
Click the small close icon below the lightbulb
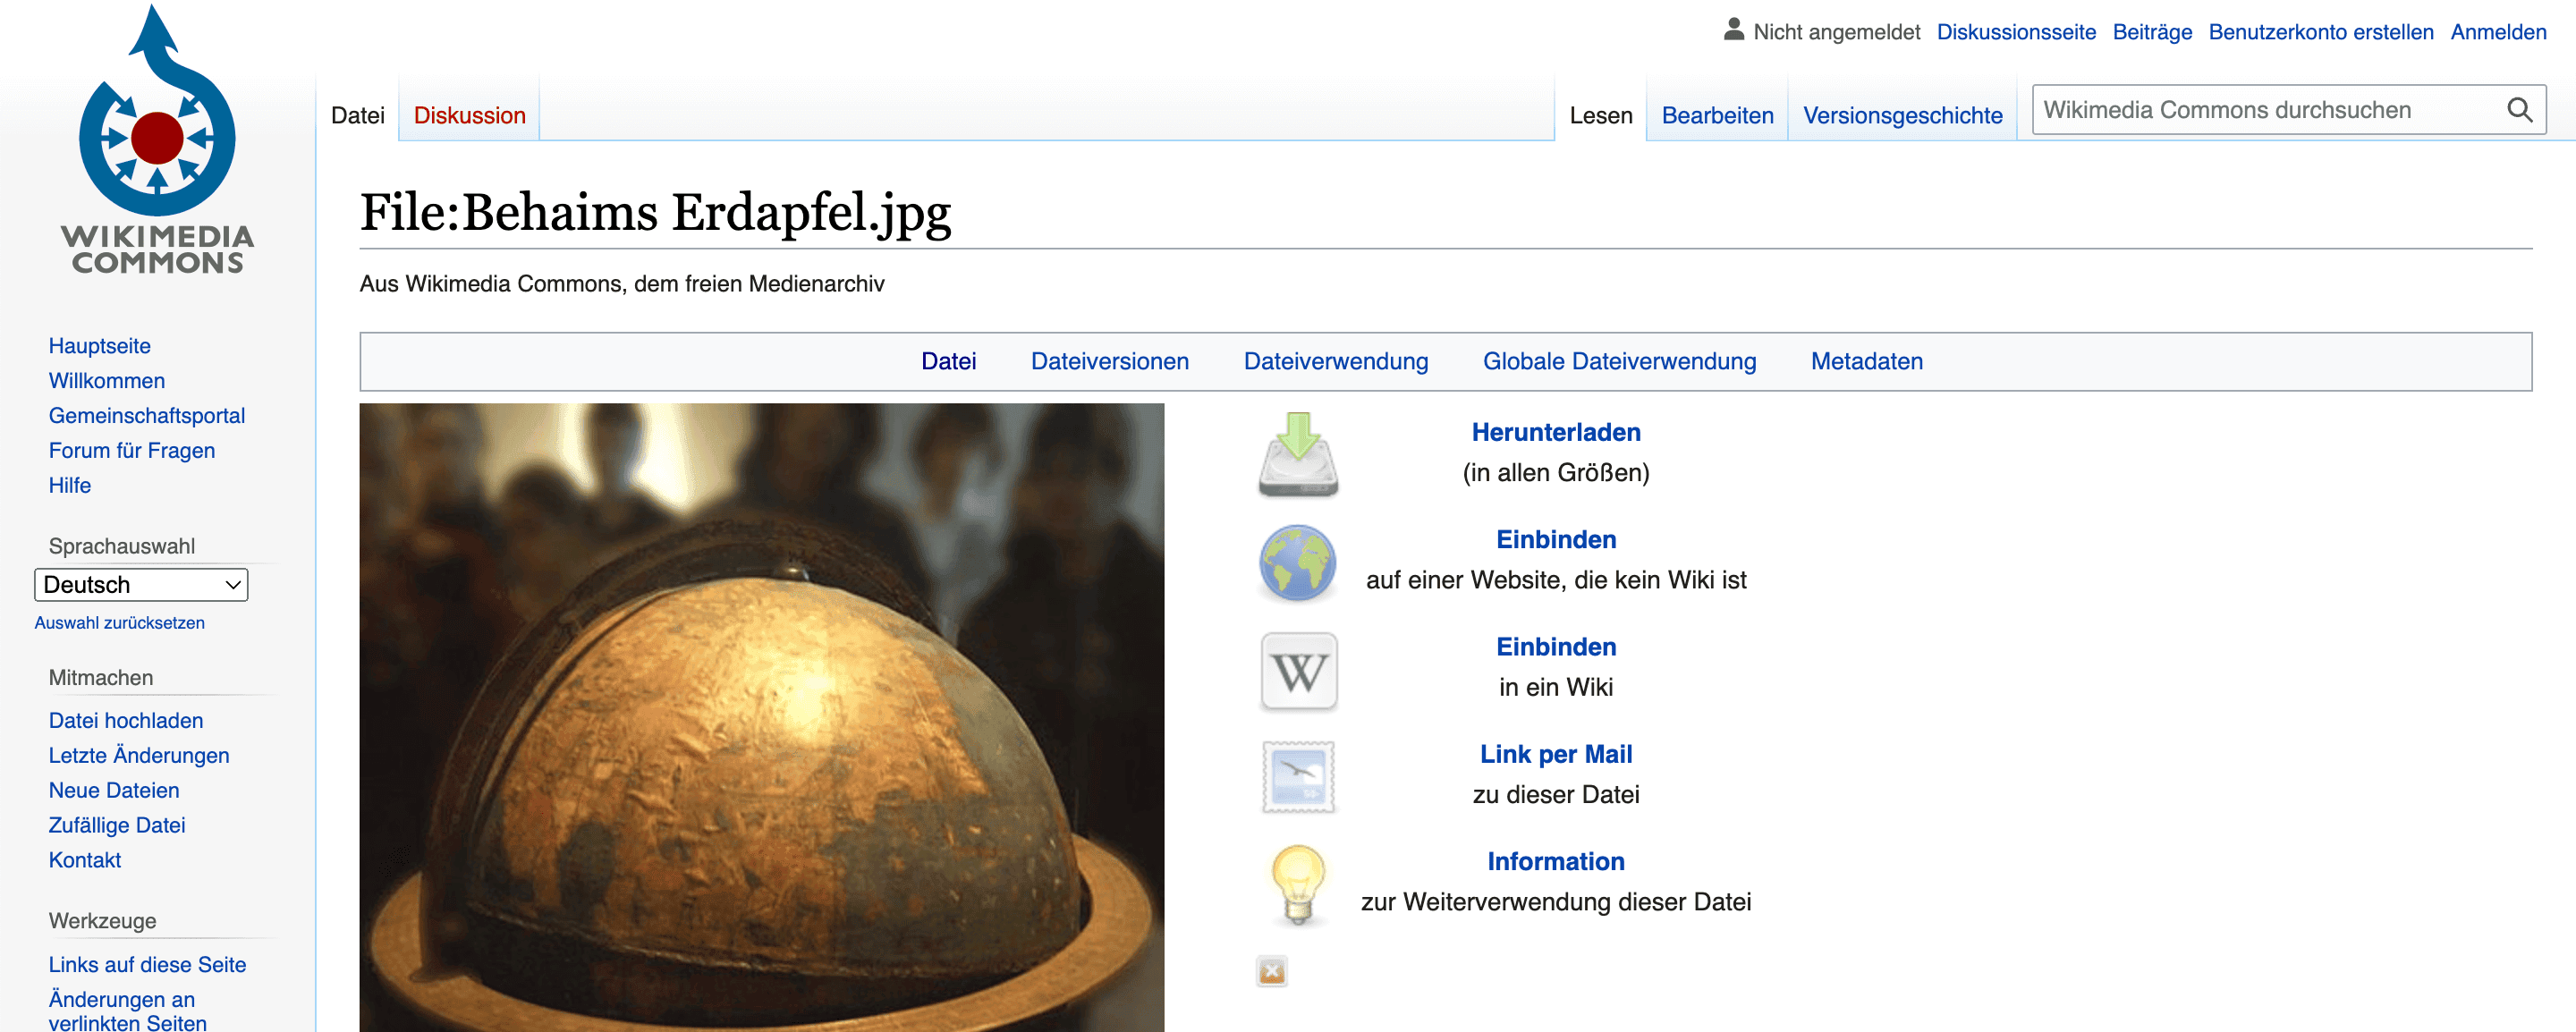click(1271, 970)
